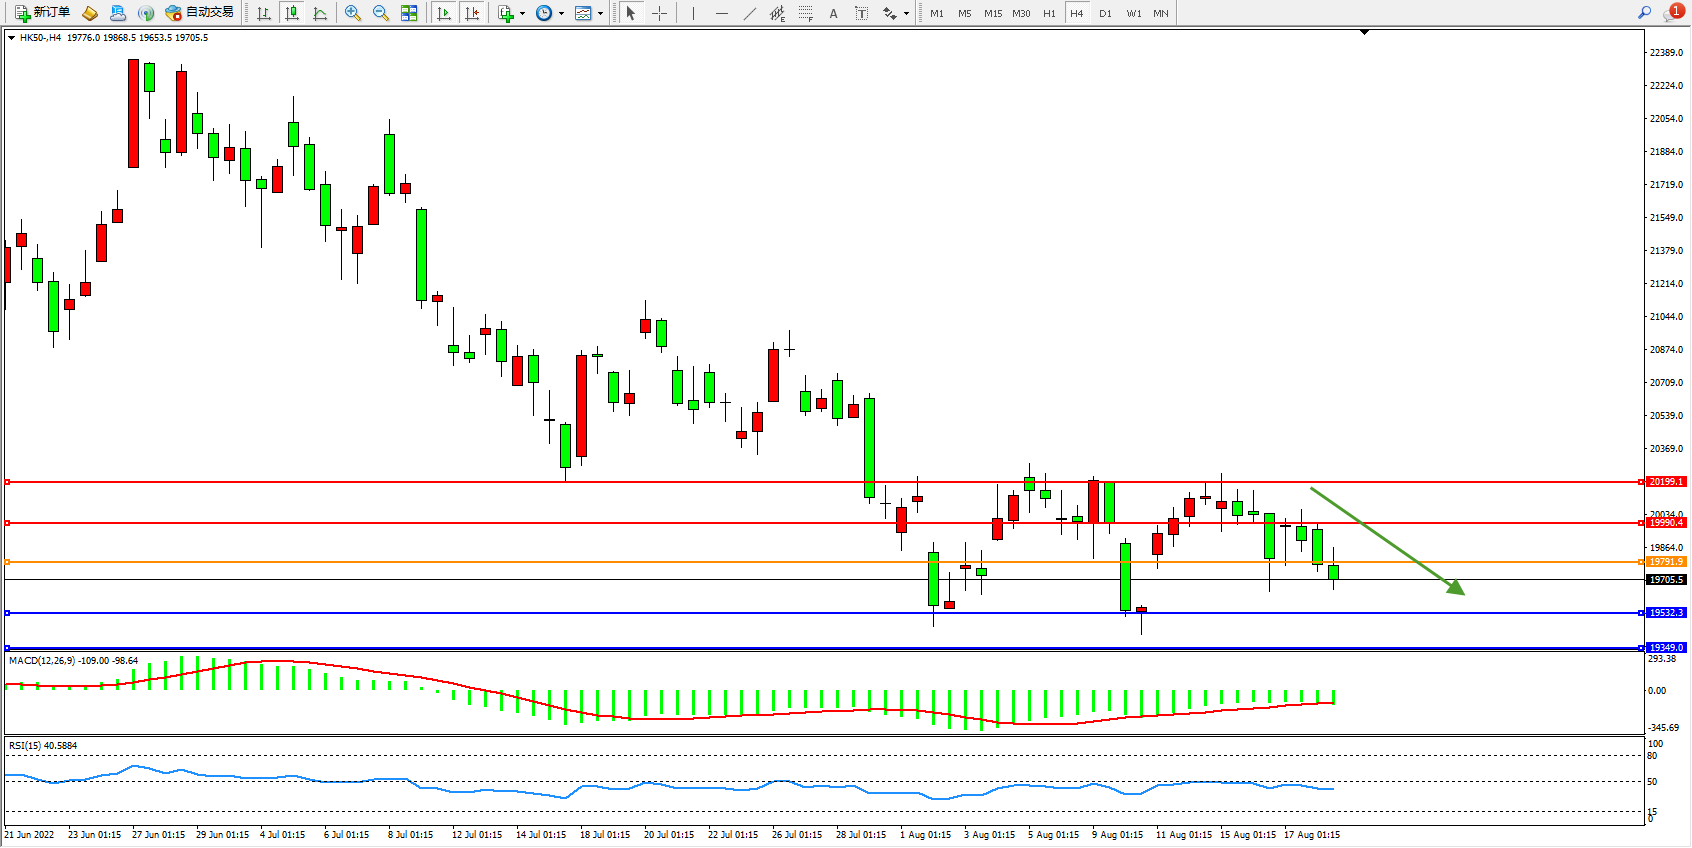Open the chart templates dropdown arrow
The height and width of the screenshot is (848, 1692).
click(600, 14)
